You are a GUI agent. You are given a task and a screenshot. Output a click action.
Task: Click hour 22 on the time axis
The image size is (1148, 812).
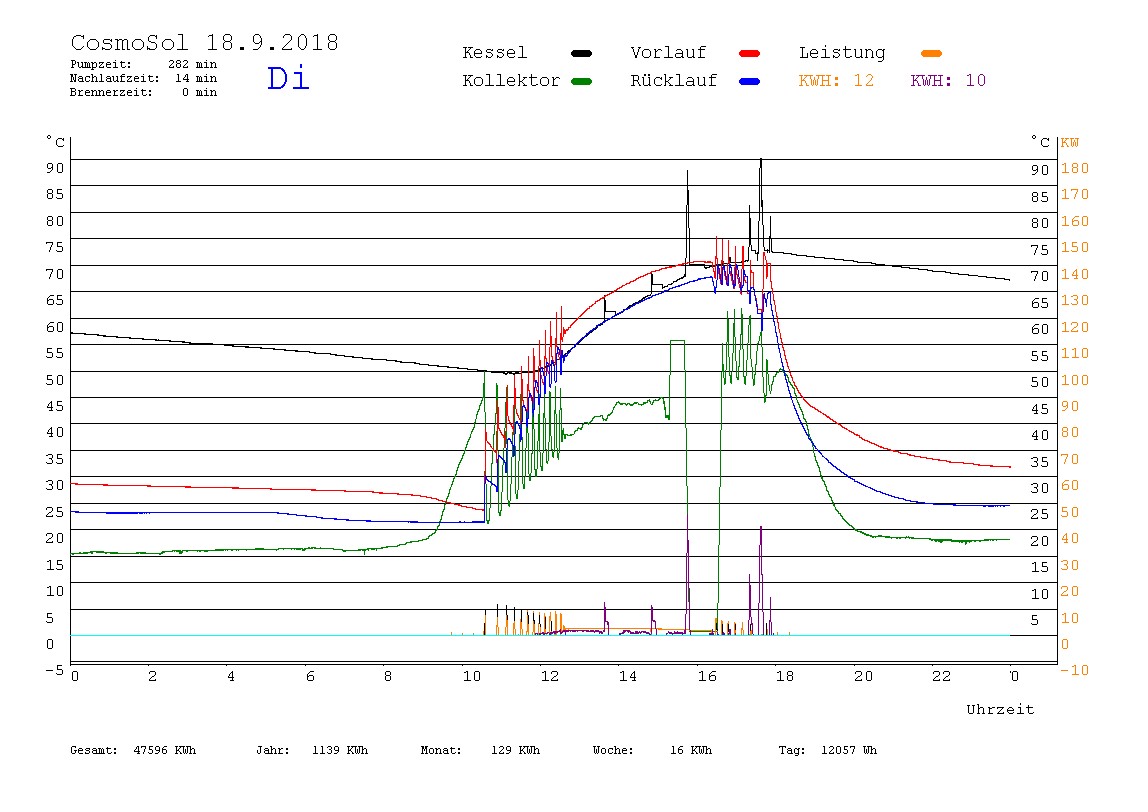point(942,676)
